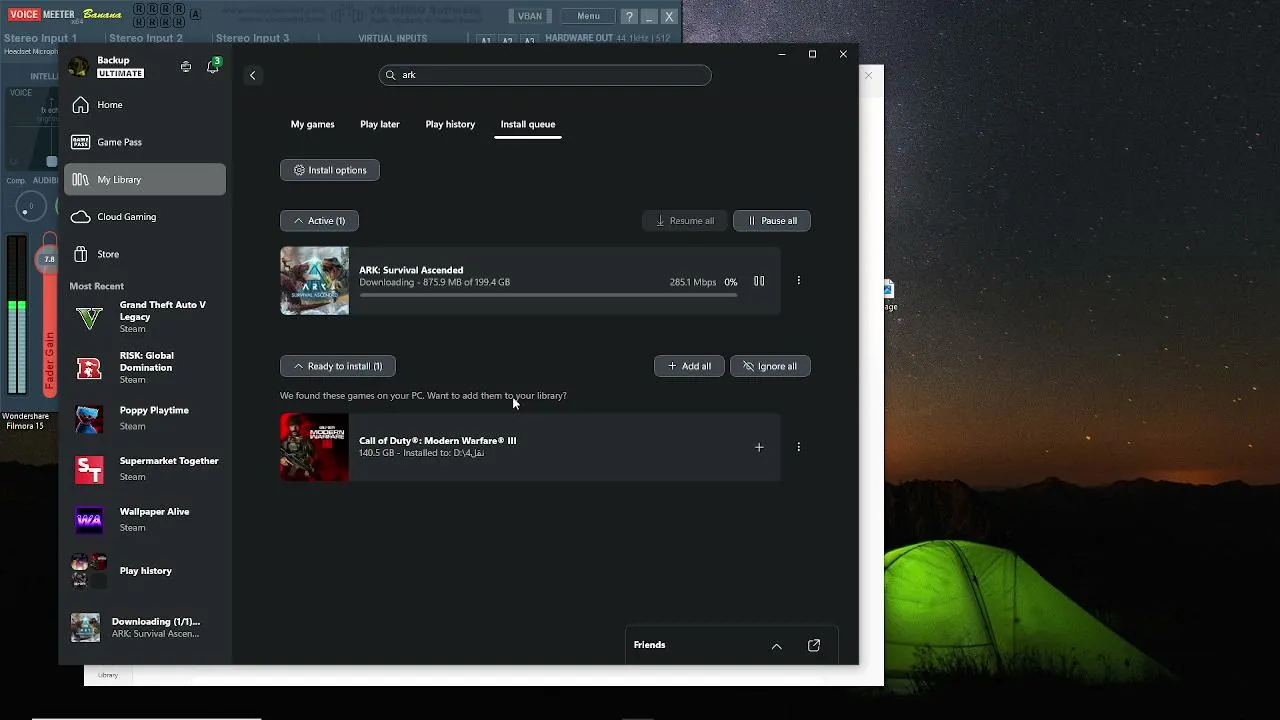This screenshot has height=720, width=1280.
Task: Open Cloud Gaming in the sidebar
Action: (x=145, y=217)
